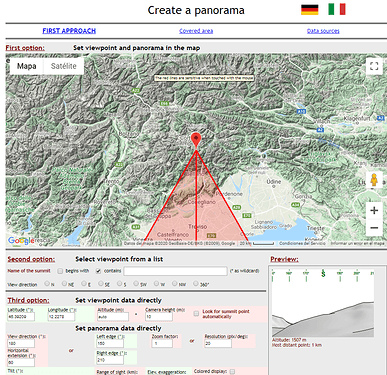Toggle fullscreen map view
Image resolution: width=387 pixels, height=375 pixels.
374,66
